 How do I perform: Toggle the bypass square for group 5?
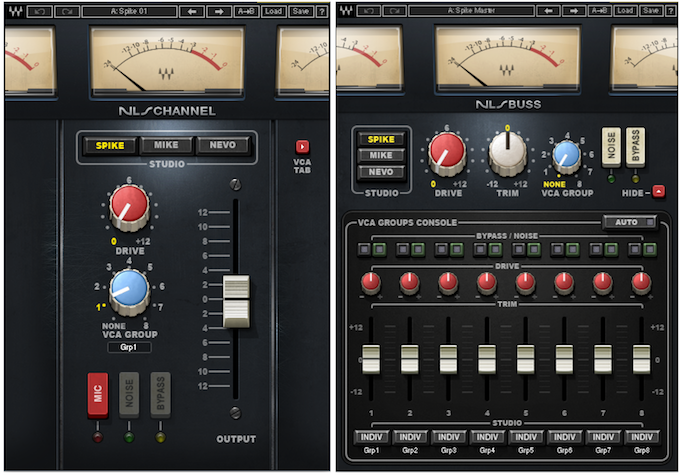(518, 249)
